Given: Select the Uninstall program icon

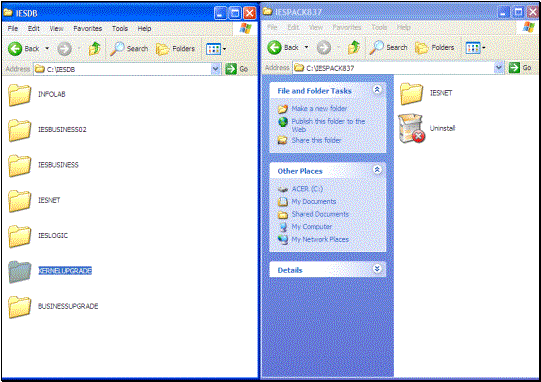Looking at the screenshot, I should coord(411,128).
